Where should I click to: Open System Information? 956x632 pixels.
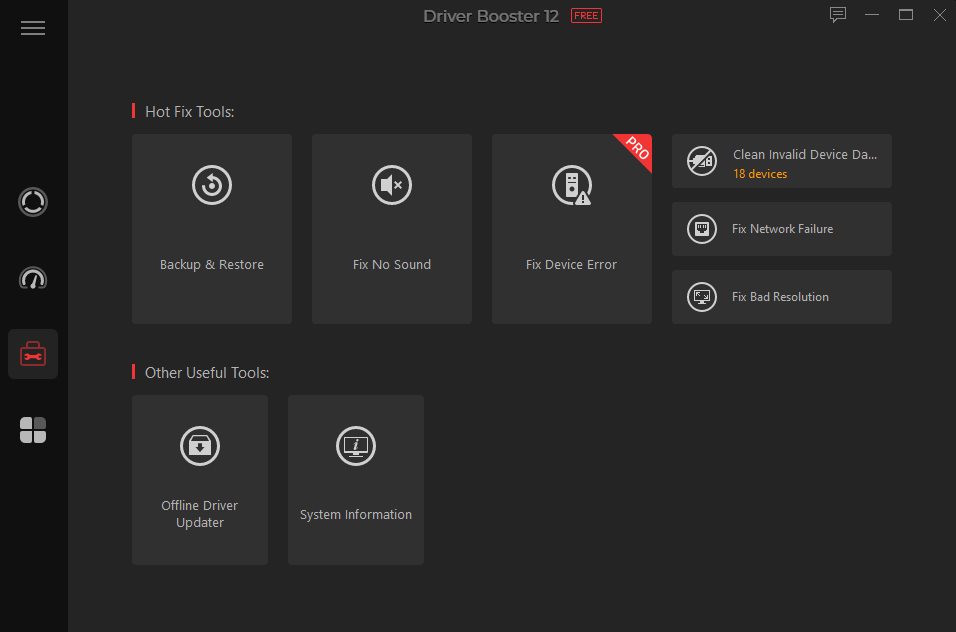[x=355, y=480]
